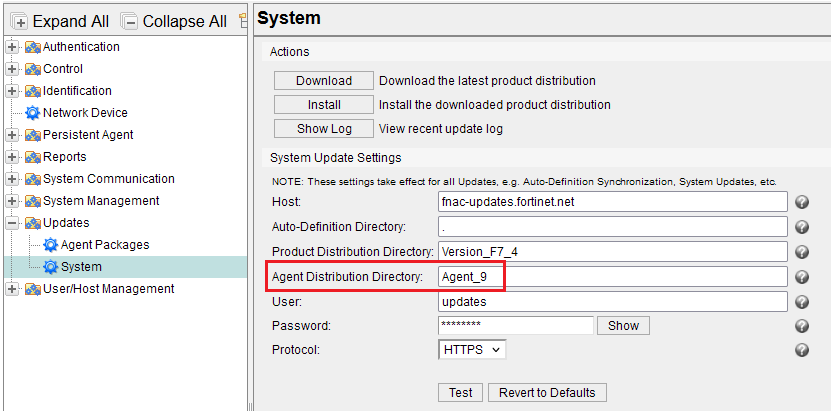The width and height of the screenshot is (831, 411).
Task: Click the Network Device gear icon
Action: [32, 113]
